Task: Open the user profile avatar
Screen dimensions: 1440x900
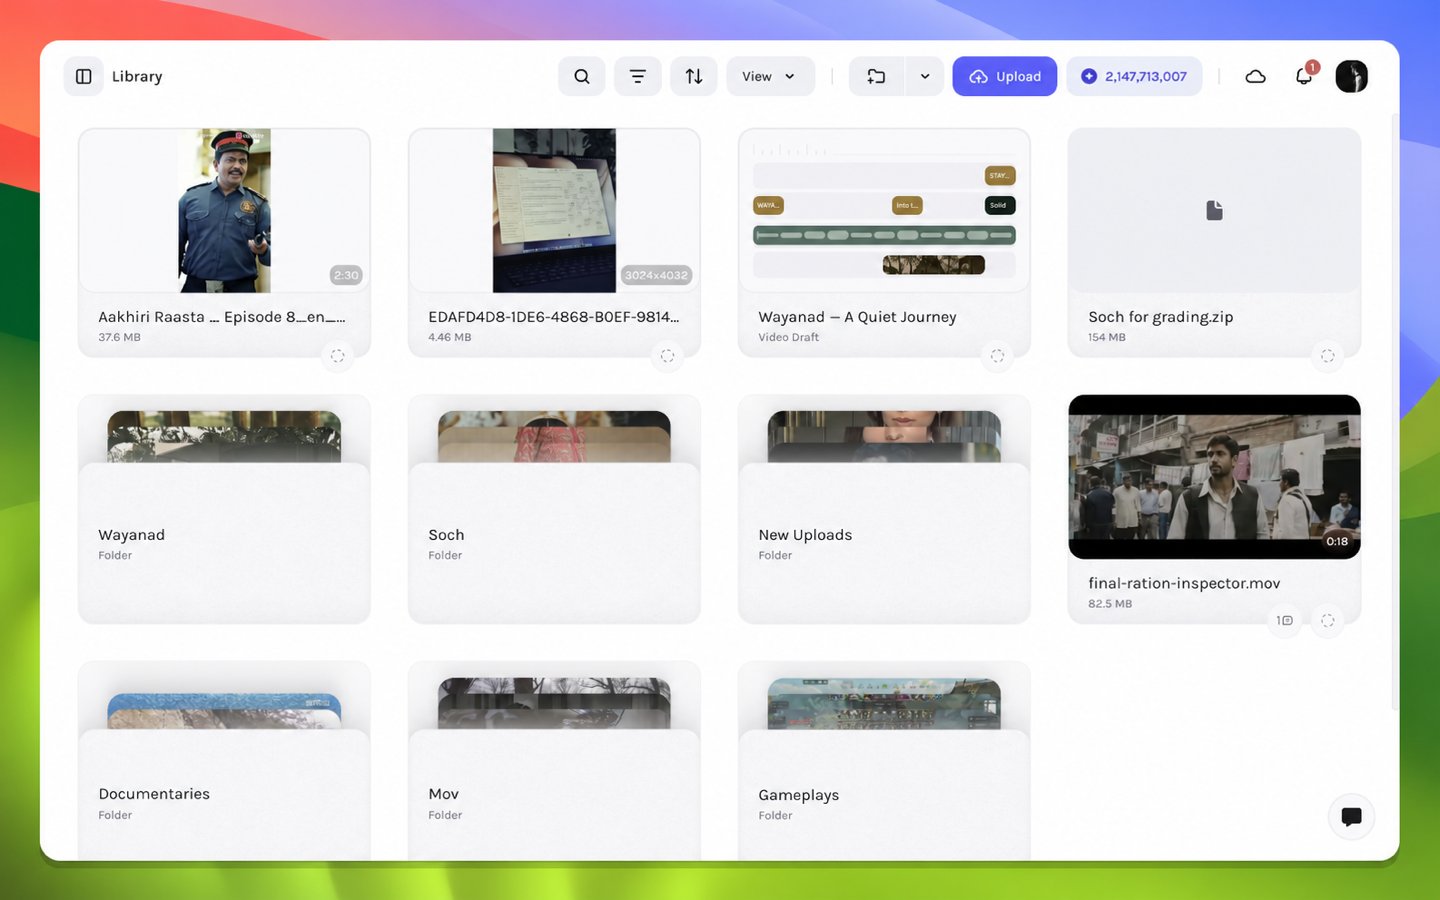Action: (x=1351, y=76)
